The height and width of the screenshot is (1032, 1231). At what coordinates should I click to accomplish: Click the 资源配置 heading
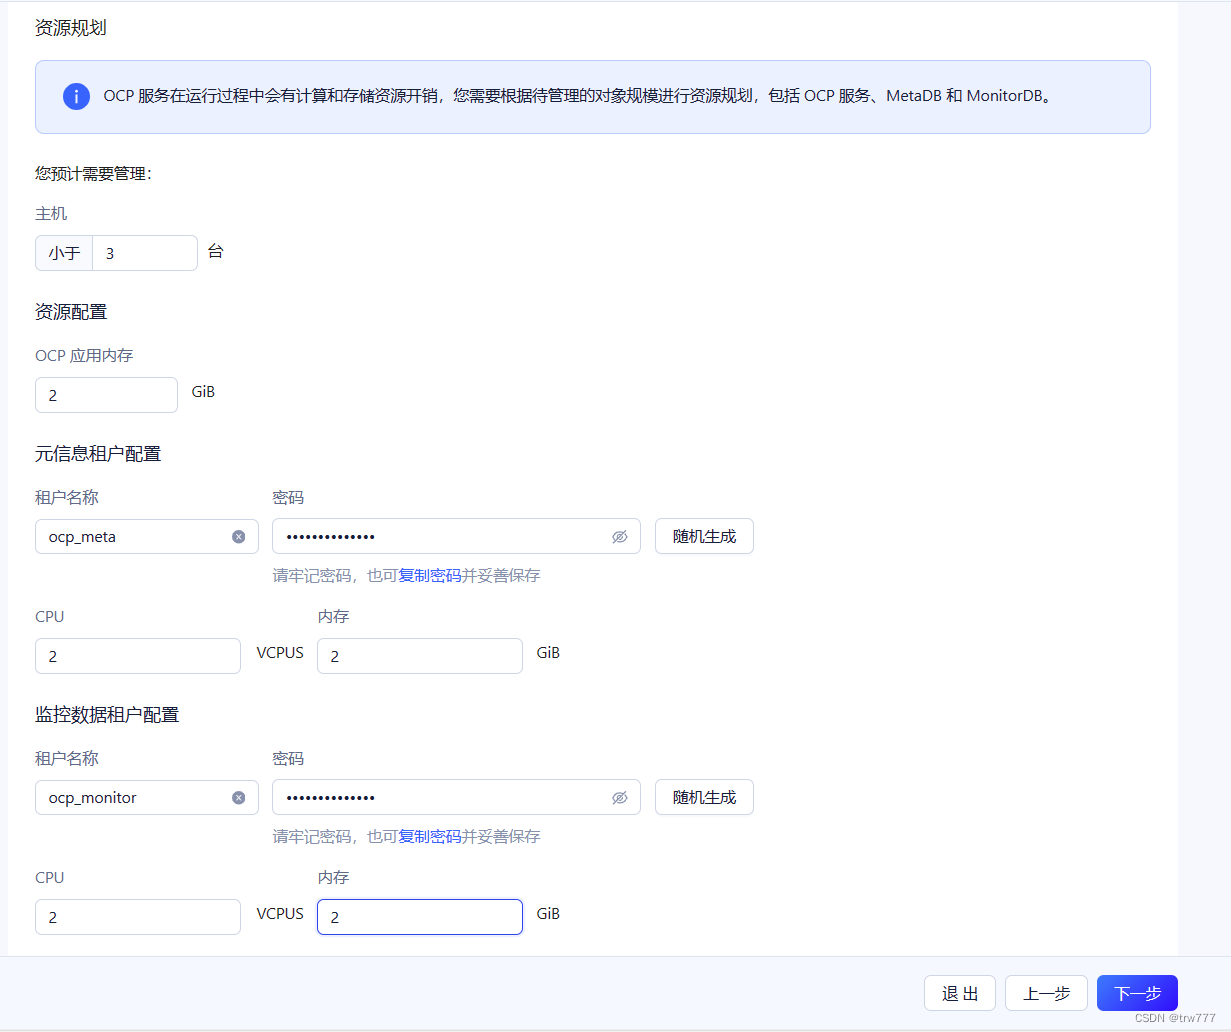(71, 312)
